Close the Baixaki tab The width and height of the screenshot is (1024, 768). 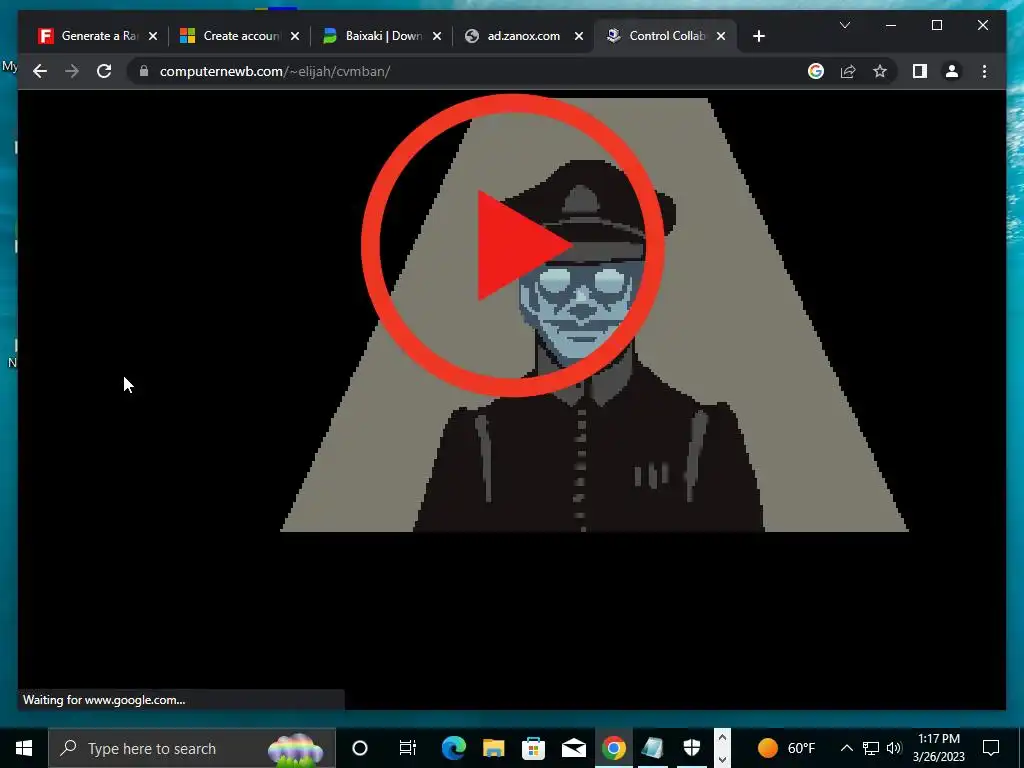[437, 36]
